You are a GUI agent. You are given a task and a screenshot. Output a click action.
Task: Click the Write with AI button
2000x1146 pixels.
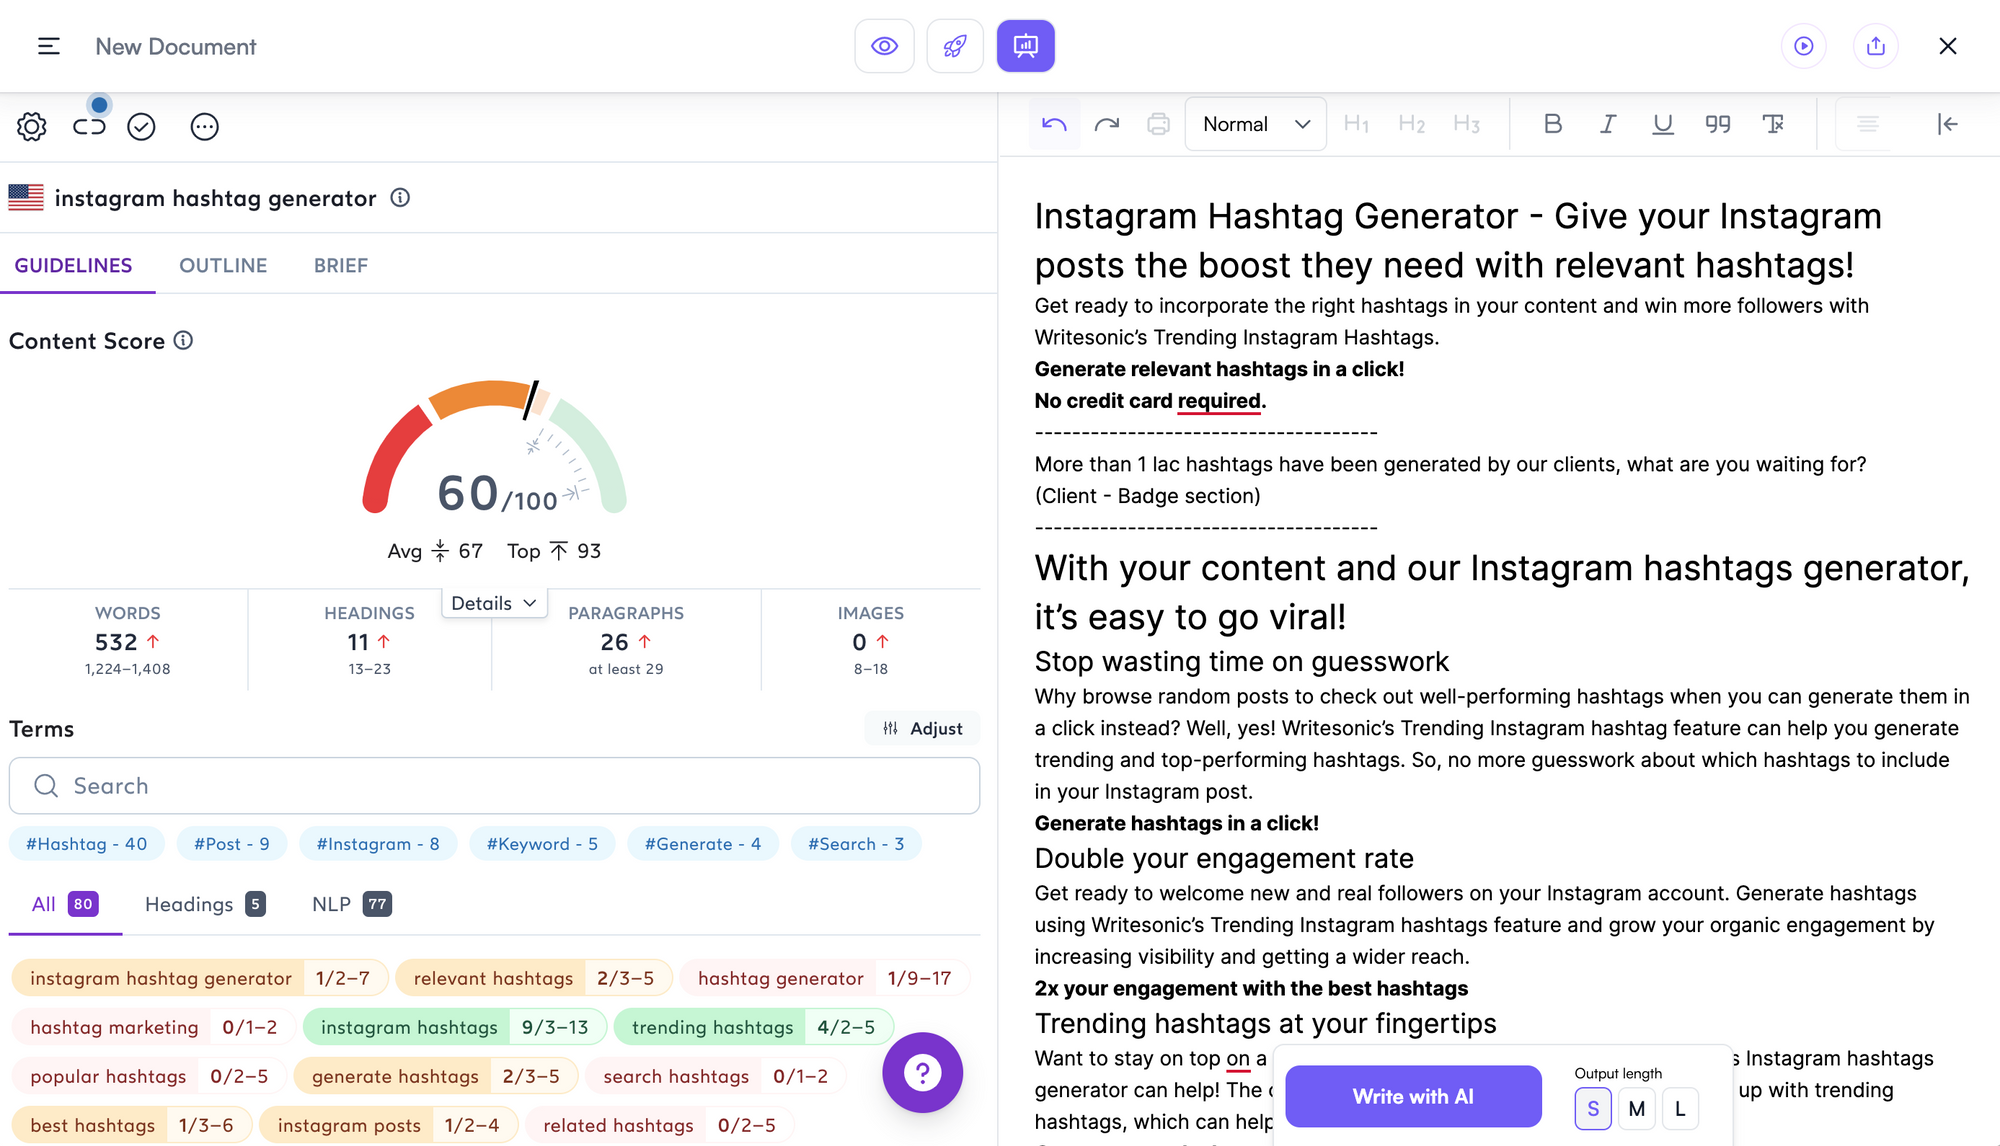pos(1412,1096)
